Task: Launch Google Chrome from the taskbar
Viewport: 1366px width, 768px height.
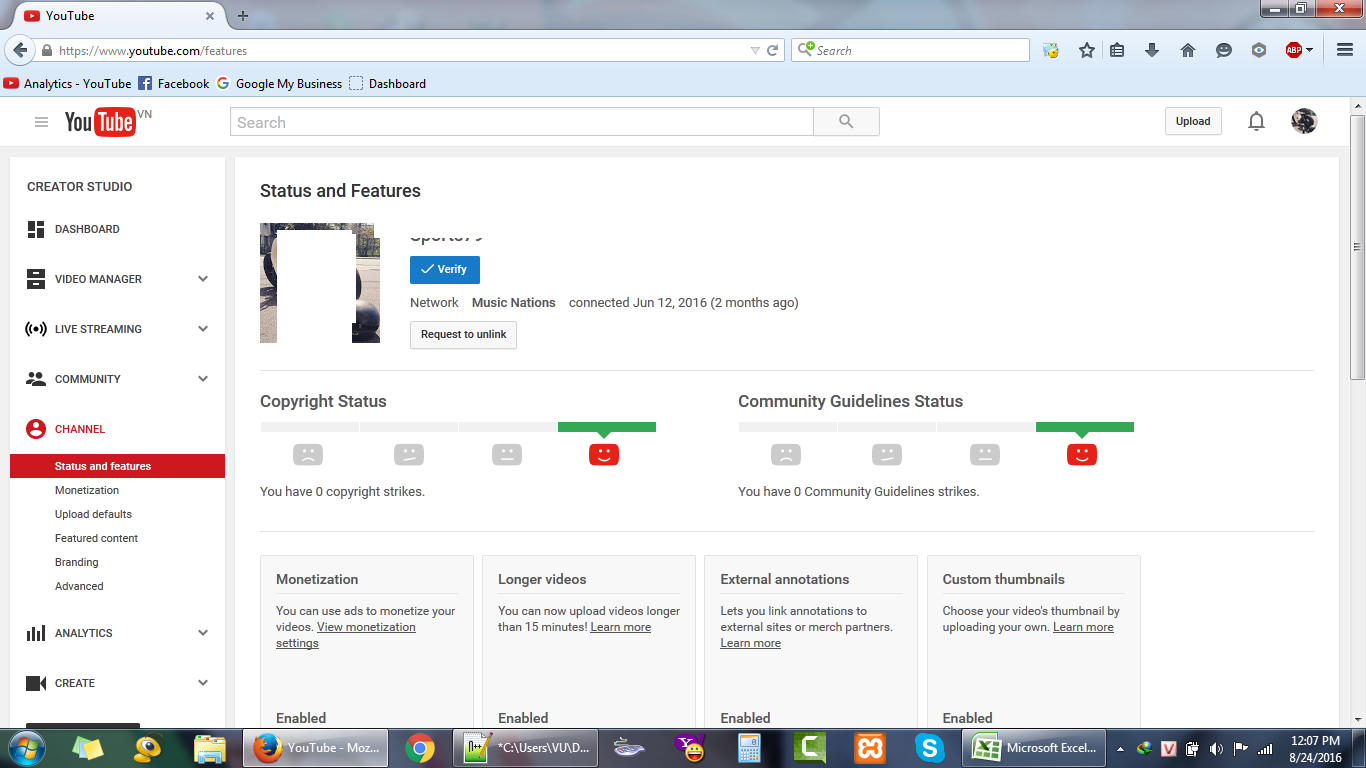Action: (419, 748)
